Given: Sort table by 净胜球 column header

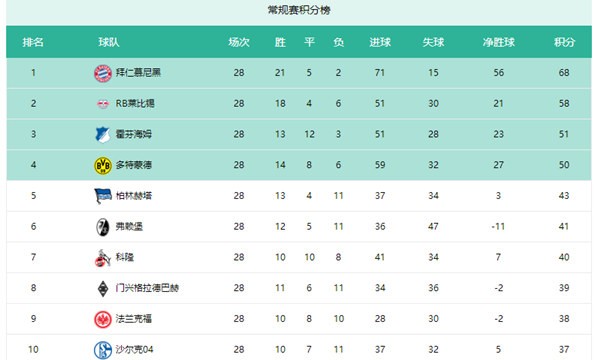Looking at the screenshot, I should tap(499, 42).
